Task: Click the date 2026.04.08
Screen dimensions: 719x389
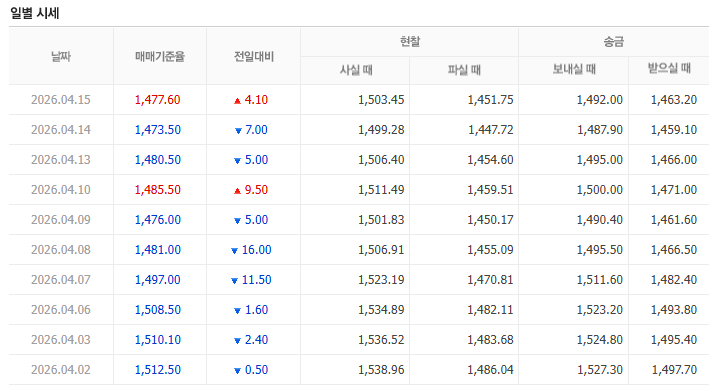Action: point(61,250)
